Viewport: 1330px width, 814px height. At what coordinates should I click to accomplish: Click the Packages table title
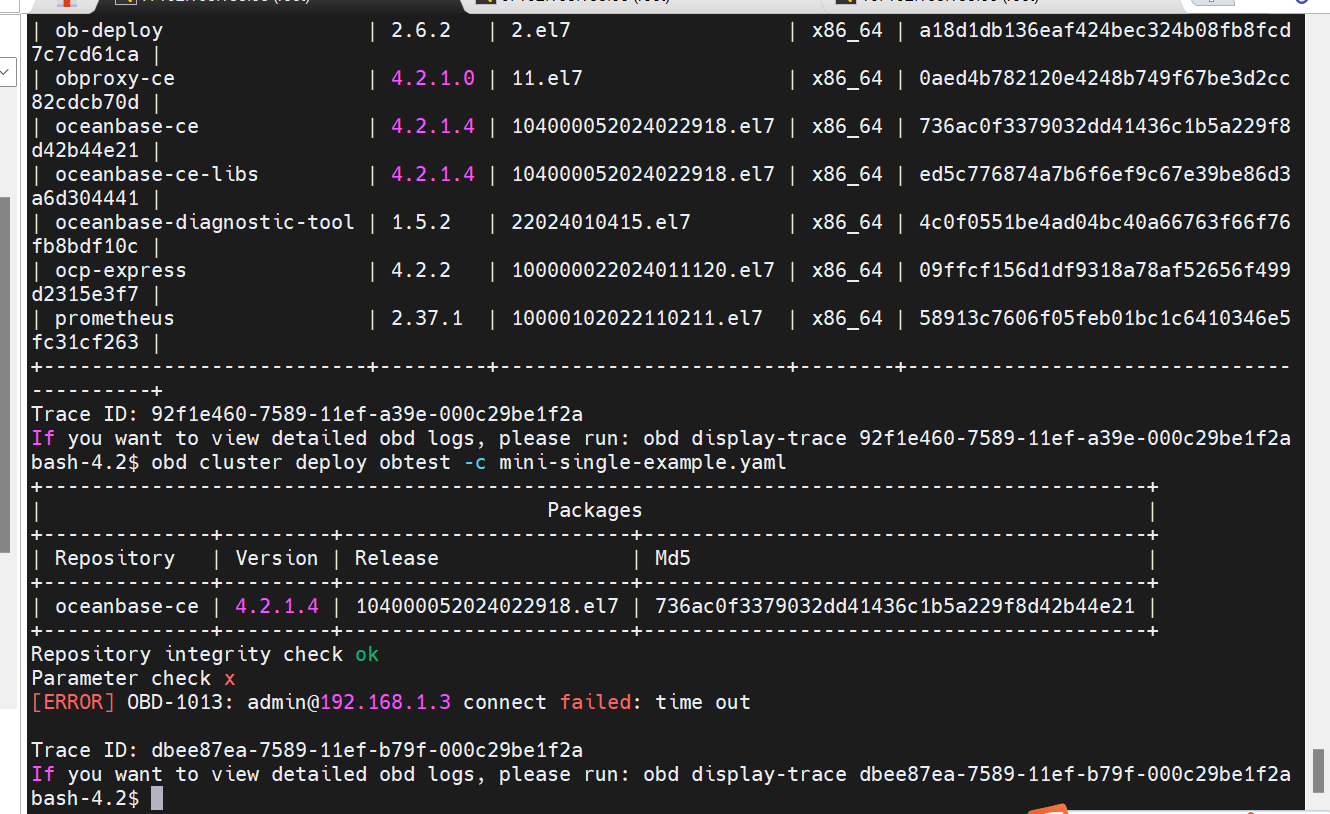[x=594, y=510]
